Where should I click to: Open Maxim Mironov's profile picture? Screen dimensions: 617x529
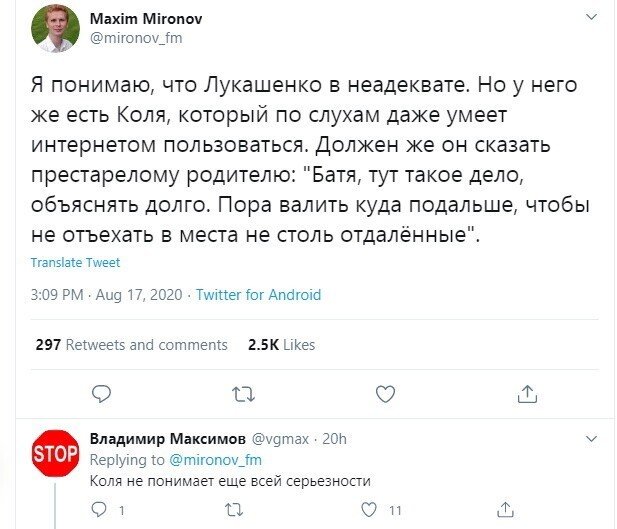(55, 28)
